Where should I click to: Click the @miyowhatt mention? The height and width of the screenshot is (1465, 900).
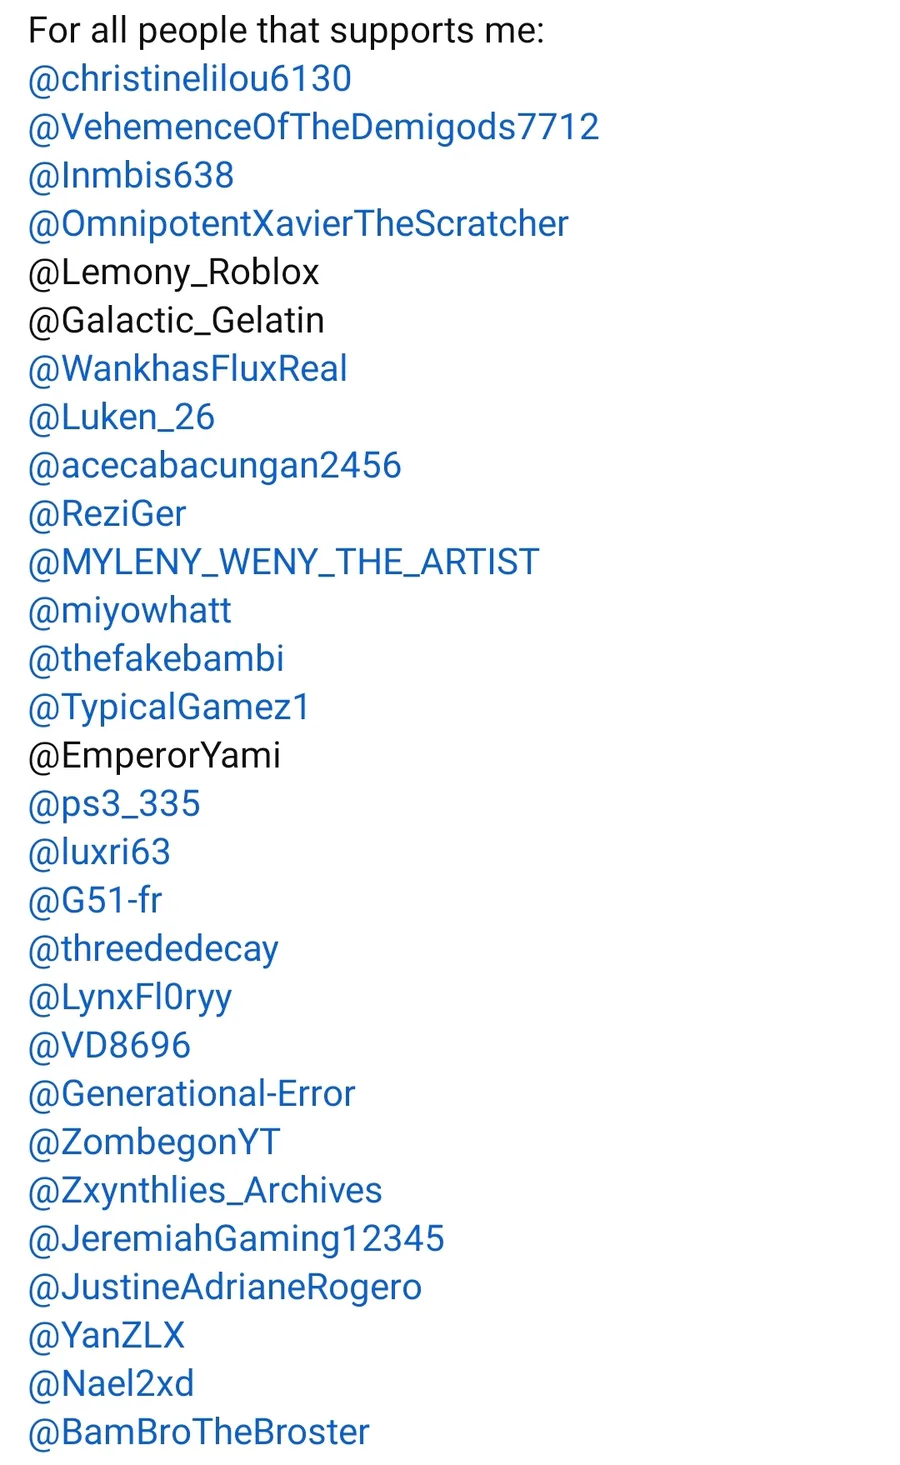point(130,611)
